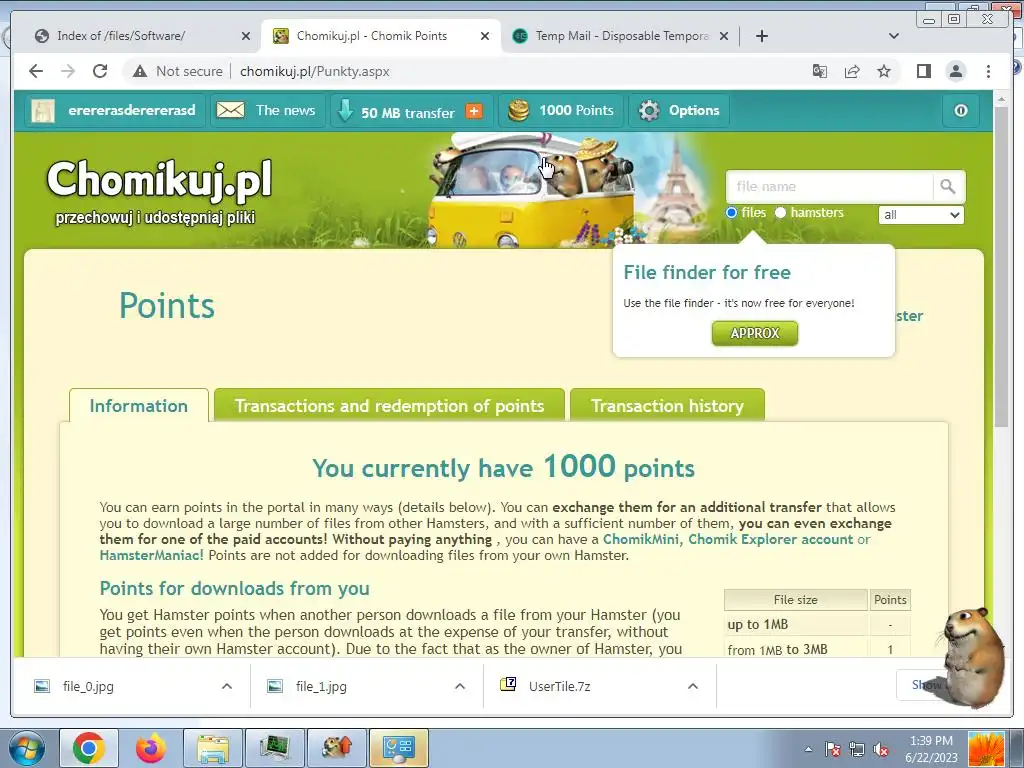Switch to the Temp Mail tab
Image resolution: width=1024 pixels, height=768 pixels.
click(x=620, y=36)
